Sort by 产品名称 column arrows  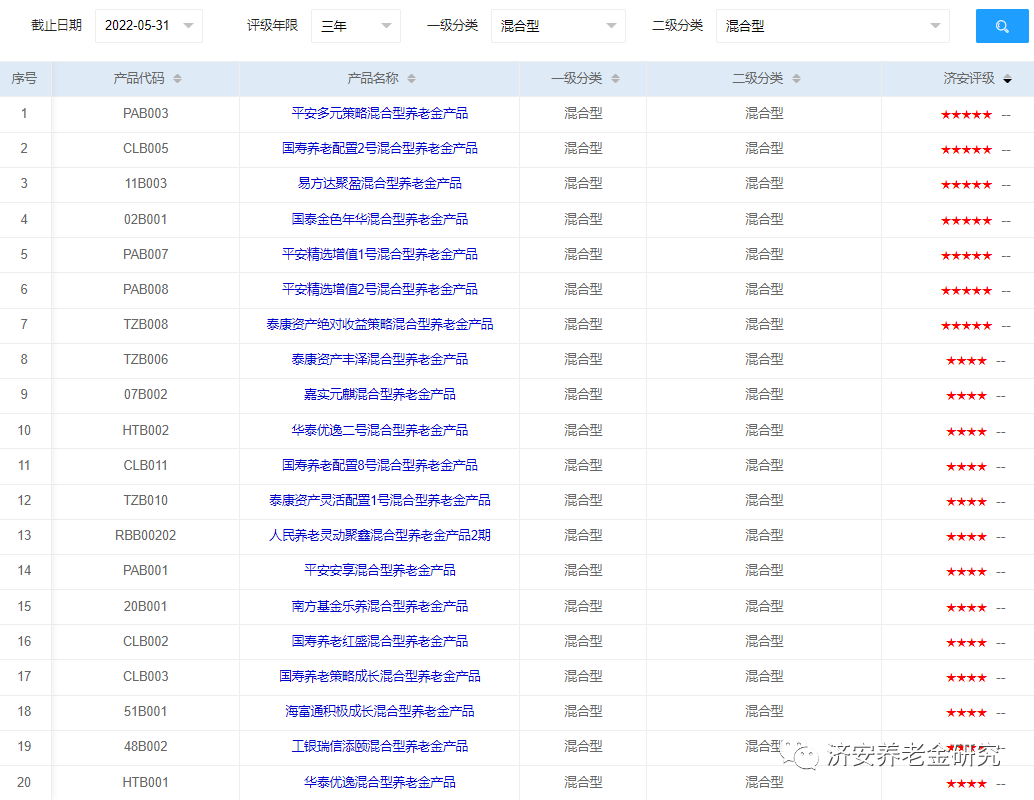pos(411,78)
